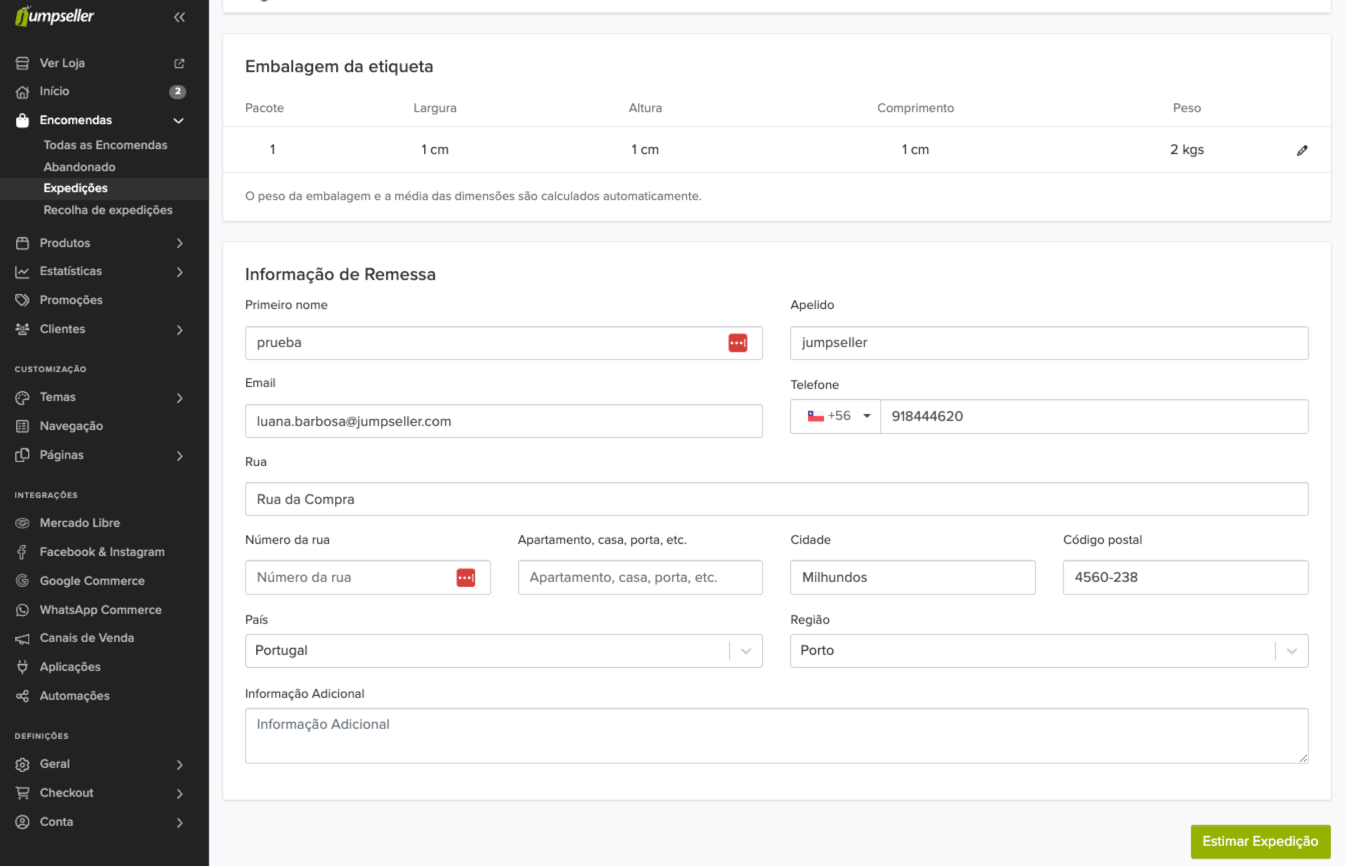Image resolution: width=1345 pixels, height=866 pixels.
Task: Click the Facebook & Instagram icon
Action: coord(22,552)
